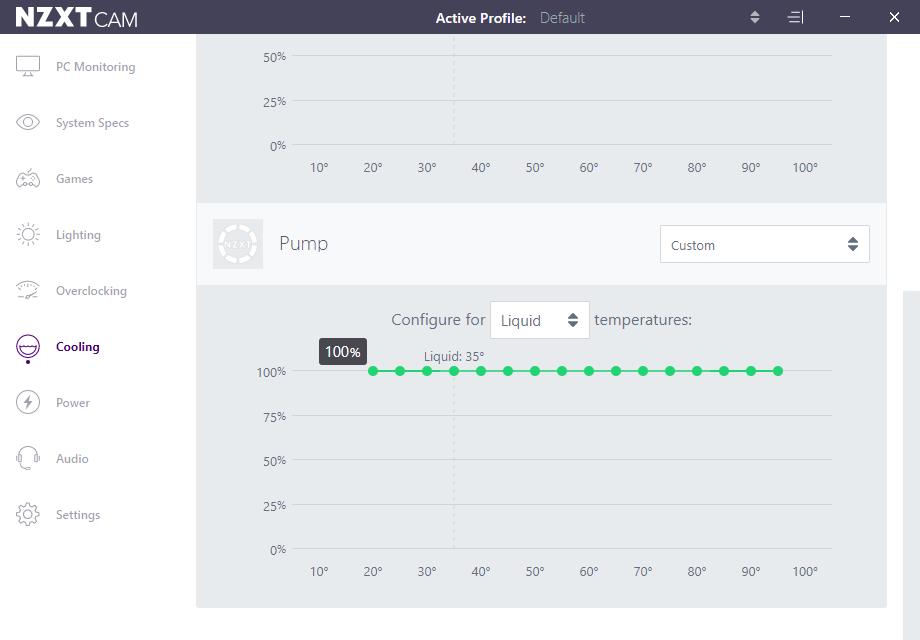Open the title bar menu list icon
Viewport: 920px width, 640px height.
click(795, 18)
